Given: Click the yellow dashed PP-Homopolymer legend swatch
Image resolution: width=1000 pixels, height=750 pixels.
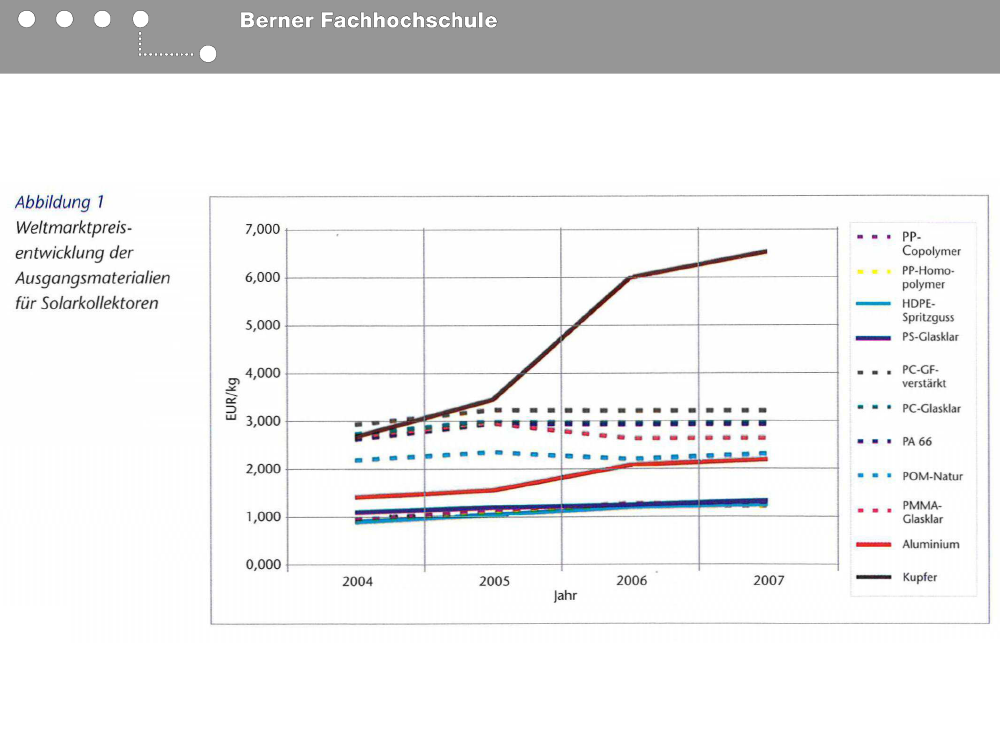Looking at the screenshot, I should point(874,272).
